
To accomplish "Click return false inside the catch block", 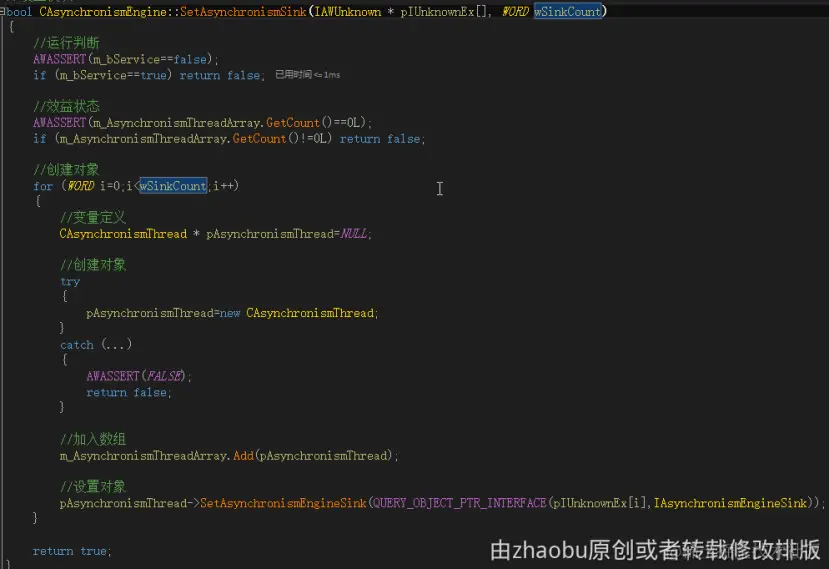I will (x=127, y=392).
